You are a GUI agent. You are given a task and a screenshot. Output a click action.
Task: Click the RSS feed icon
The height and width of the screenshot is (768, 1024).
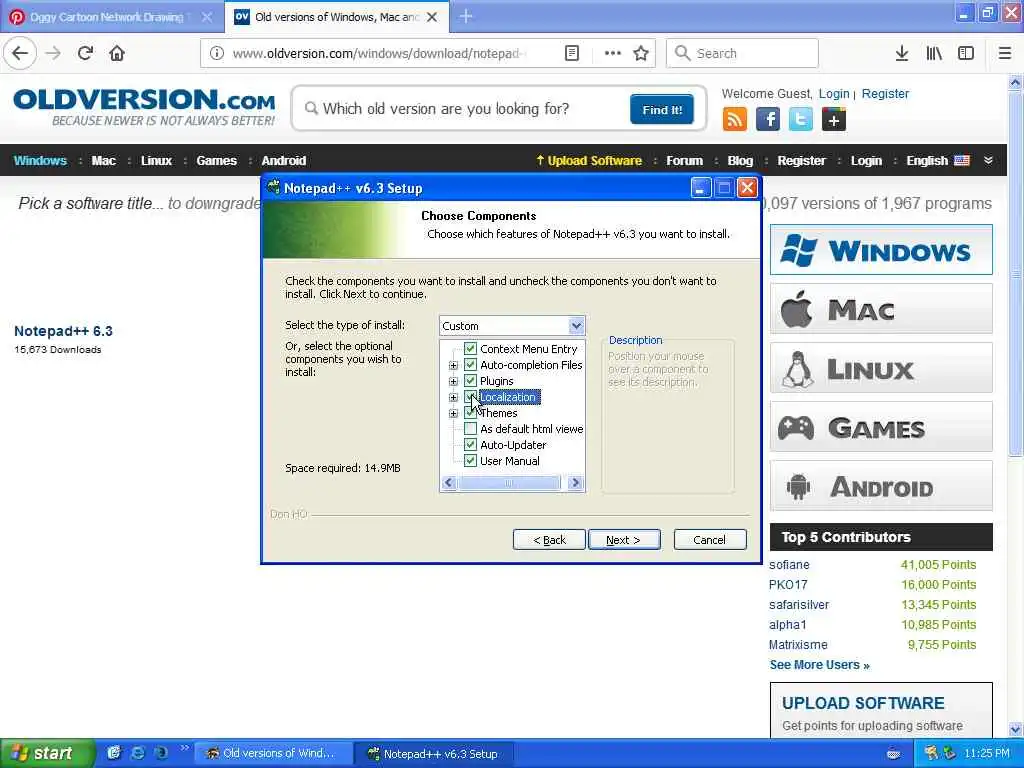click(735, 120)
